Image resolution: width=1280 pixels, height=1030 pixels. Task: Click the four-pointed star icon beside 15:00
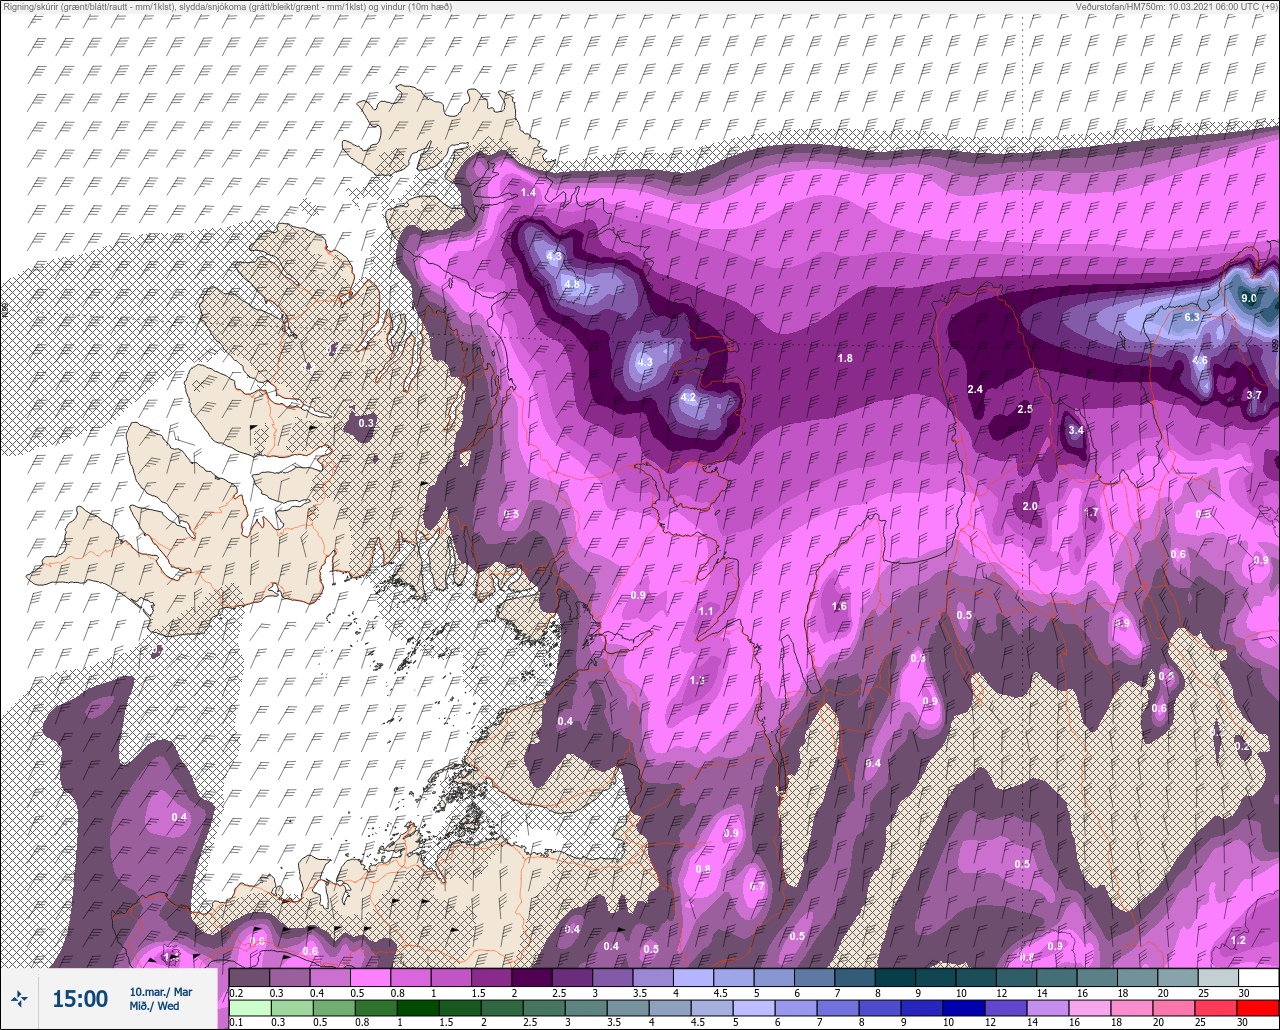pos(19,998)
